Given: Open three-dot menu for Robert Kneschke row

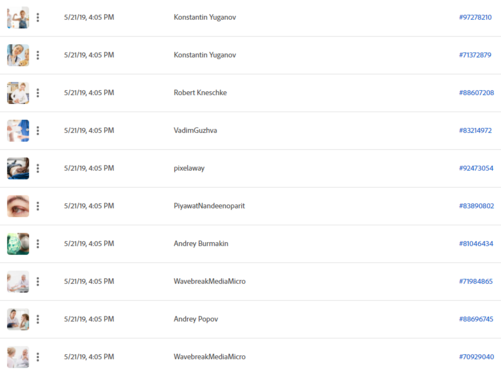Looking at the screenshot, I should tap(38, 93).
